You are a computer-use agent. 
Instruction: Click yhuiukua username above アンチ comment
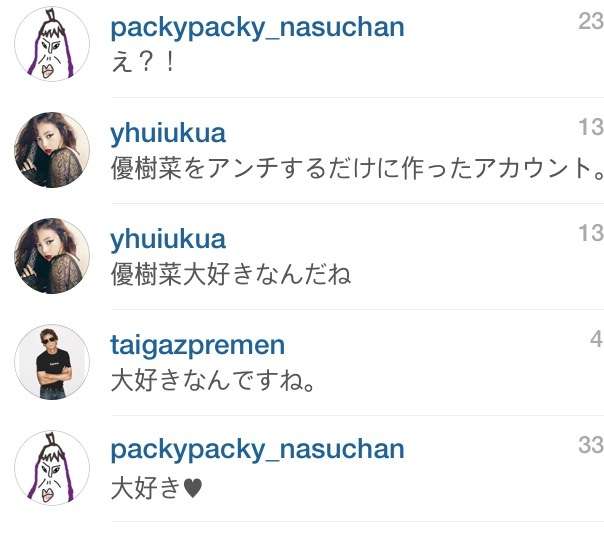point(168,134)
